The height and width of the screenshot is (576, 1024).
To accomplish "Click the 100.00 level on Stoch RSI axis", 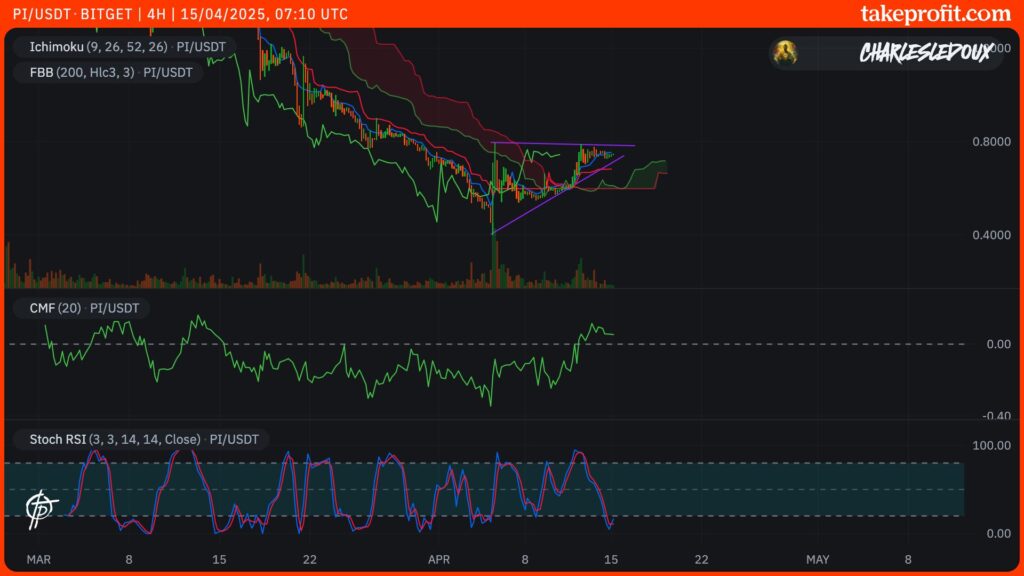I will point(990,444).
